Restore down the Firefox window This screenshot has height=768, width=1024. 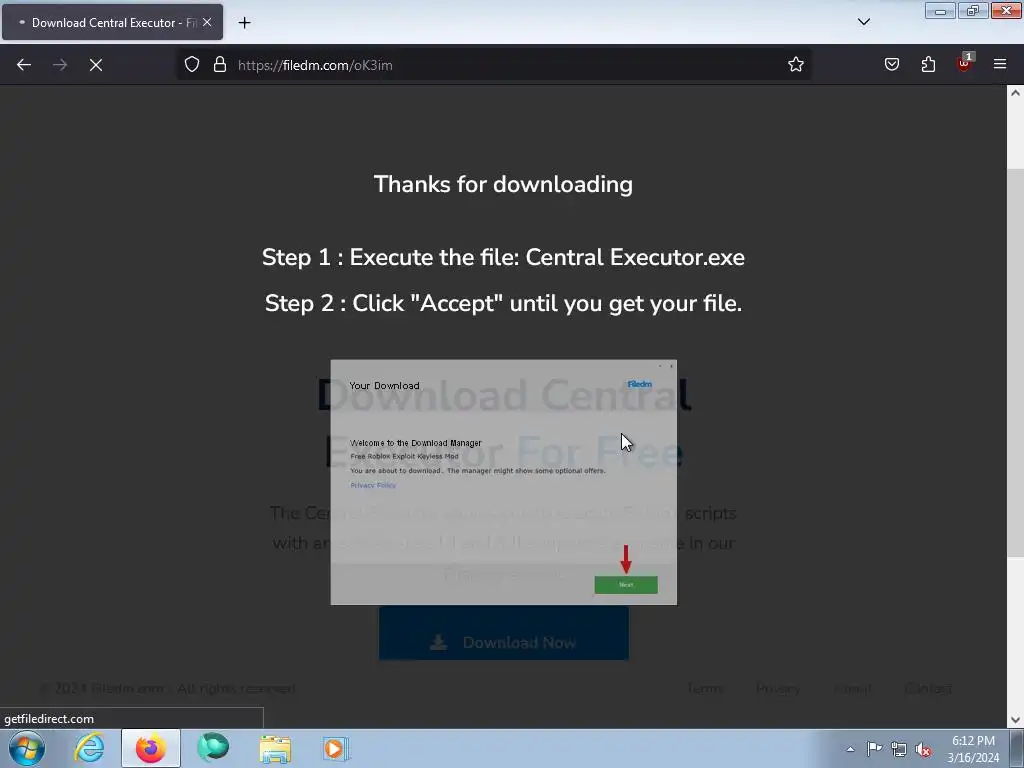973,10
